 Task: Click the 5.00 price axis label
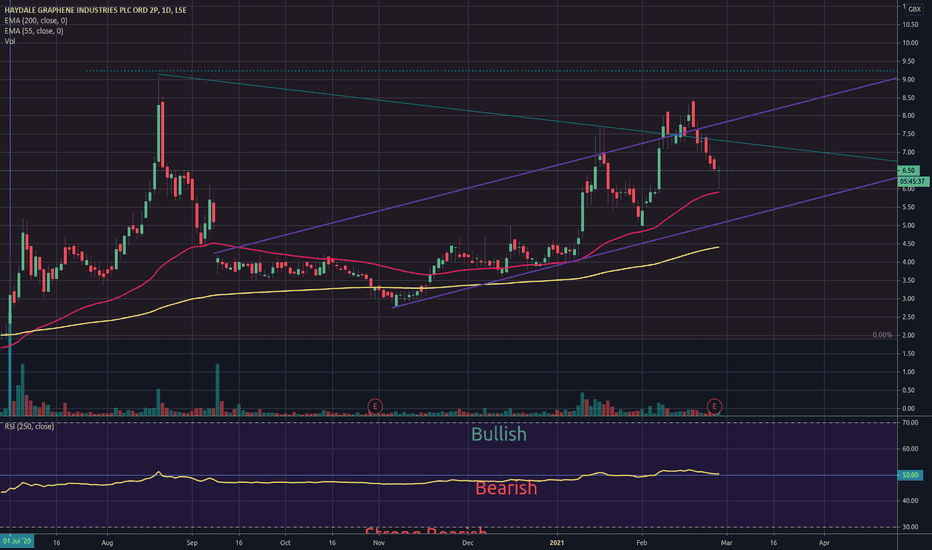coord(908,225)
